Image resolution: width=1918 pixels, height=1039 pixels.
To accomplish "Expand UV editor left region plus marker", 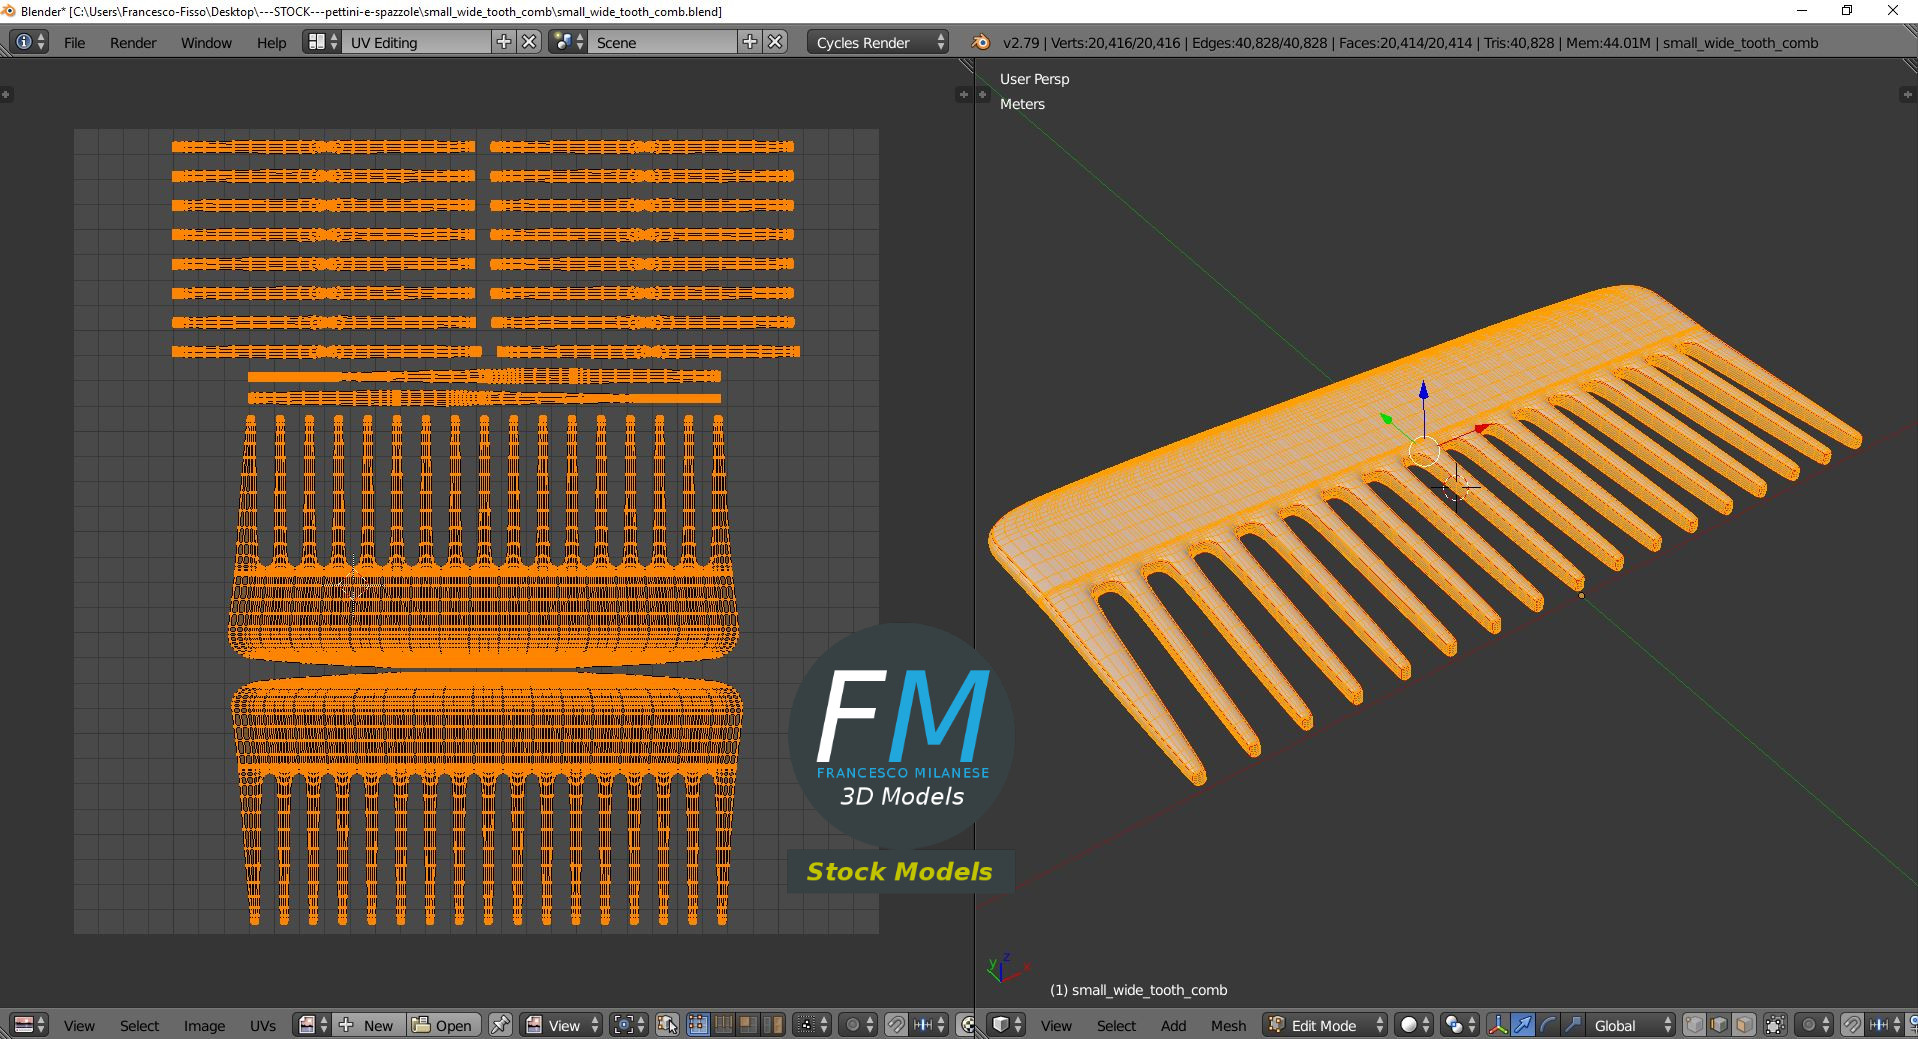I will pos(6,95).
